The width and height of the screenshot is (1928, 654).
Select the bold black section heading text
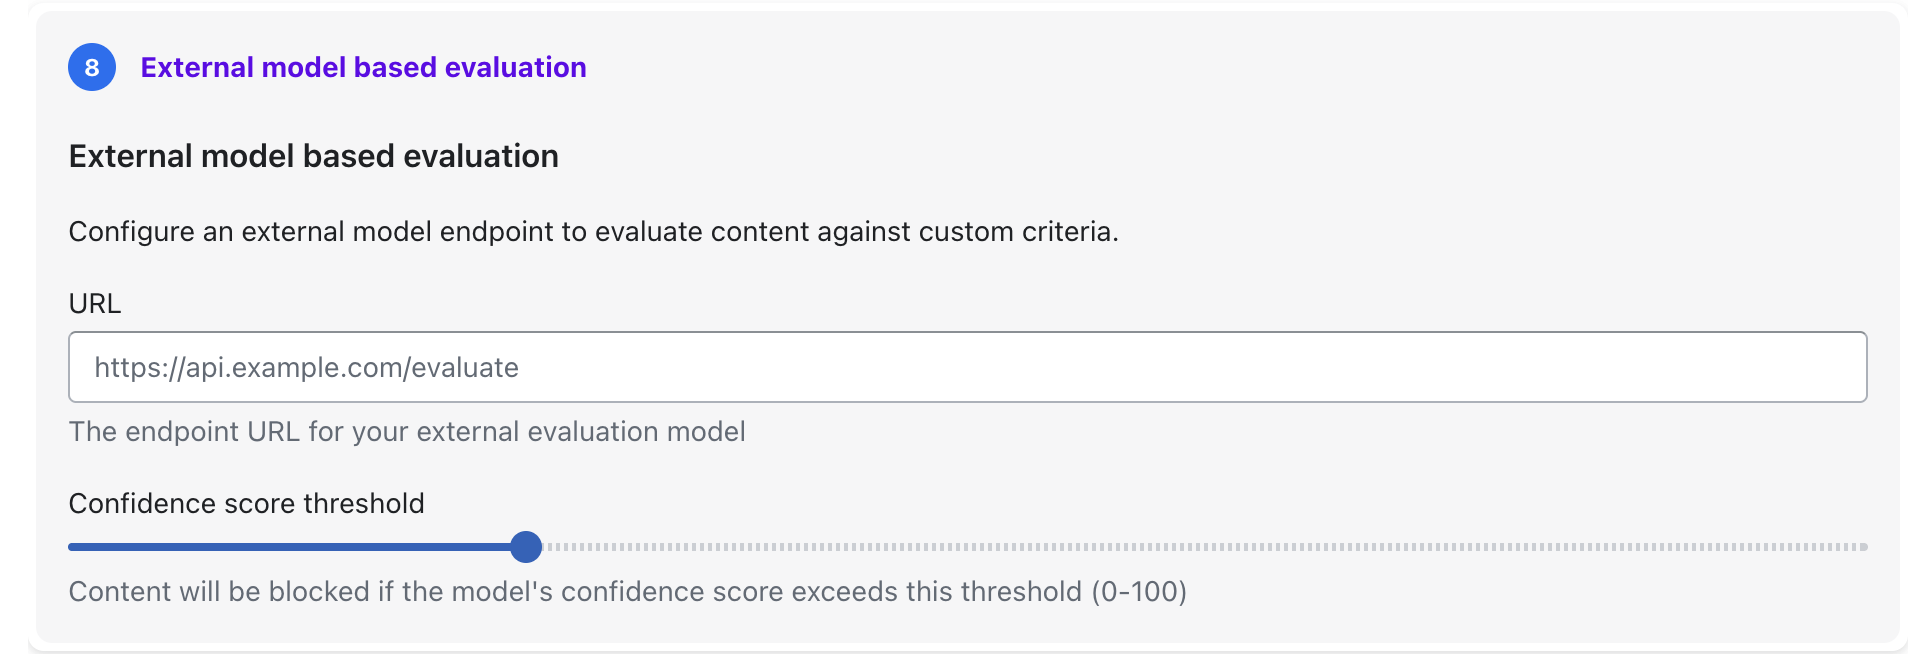(x=313, y=156)
